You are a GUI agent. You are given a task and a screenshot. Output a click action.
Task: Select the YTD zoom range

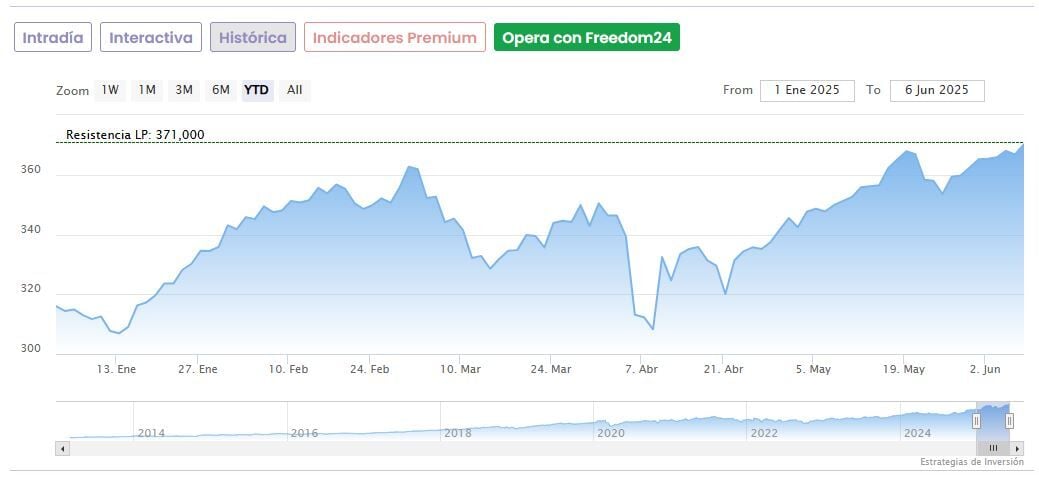coord(257,90)
